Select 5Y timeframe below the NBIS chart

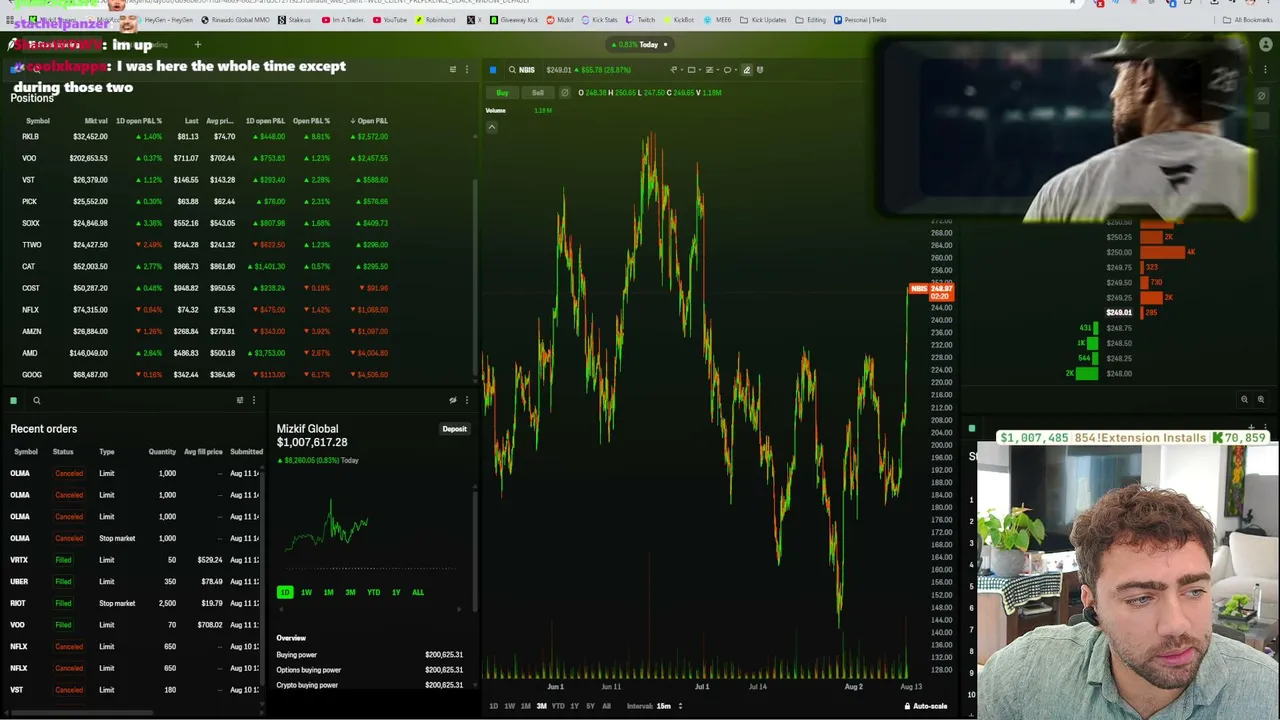(590, 706)
